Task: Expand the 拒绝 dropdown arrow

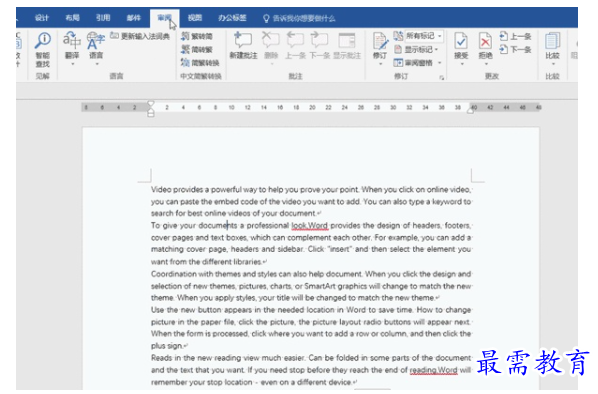Action: 486,64
